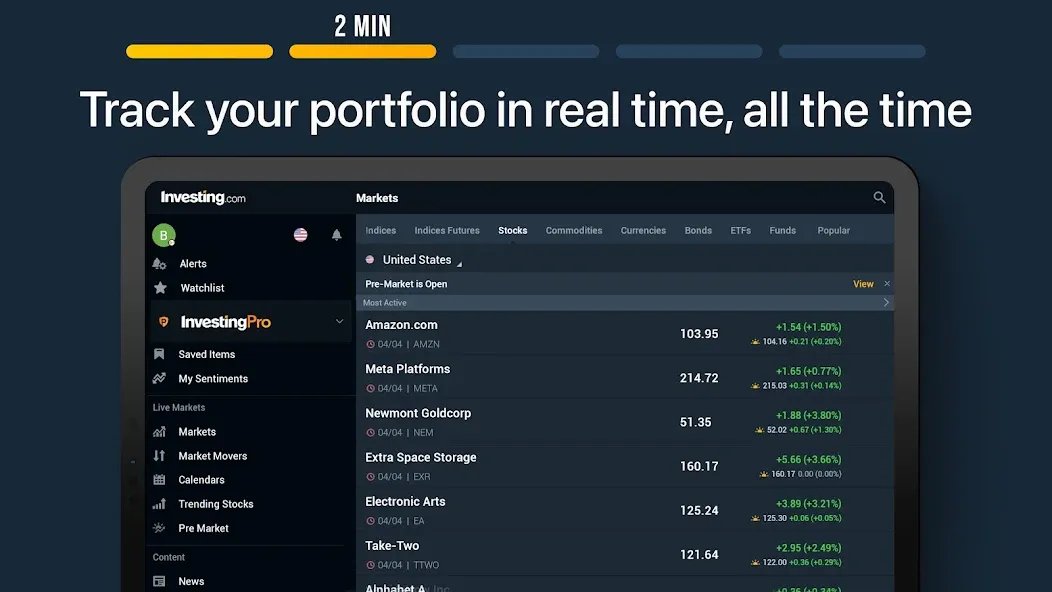The width and height of the screenshot is (1052, 592).
Task: Switch to the Popular tab
Action: pyautogui.click(x=833, y=230)
